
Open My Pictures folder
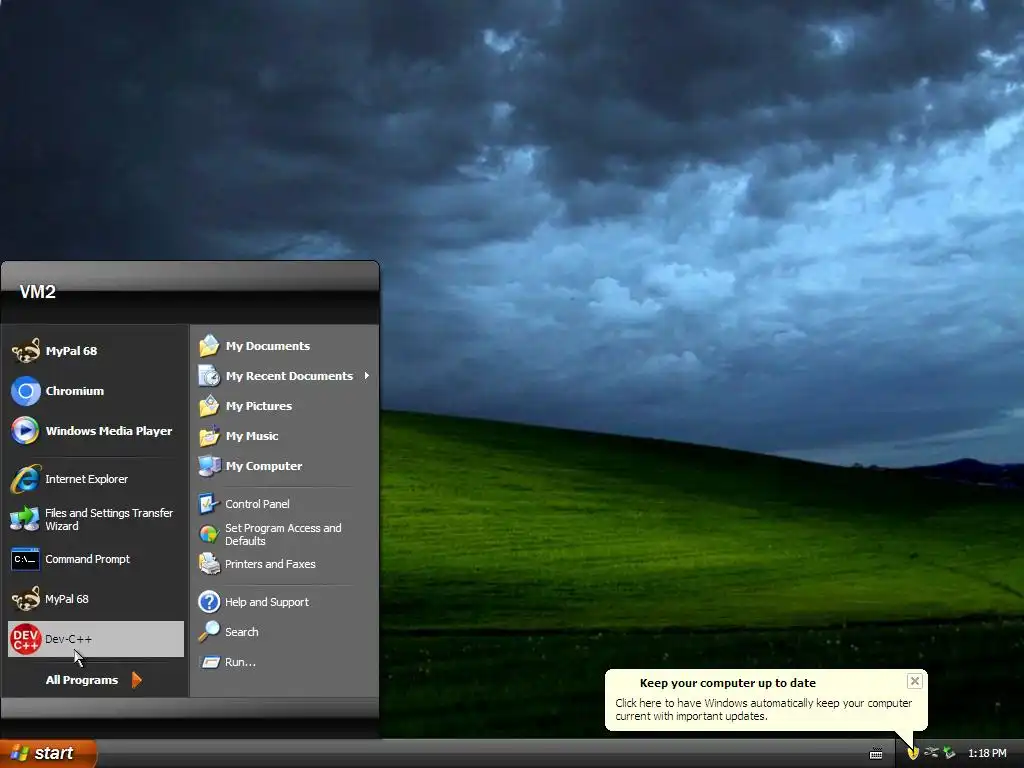pos(284,406)
